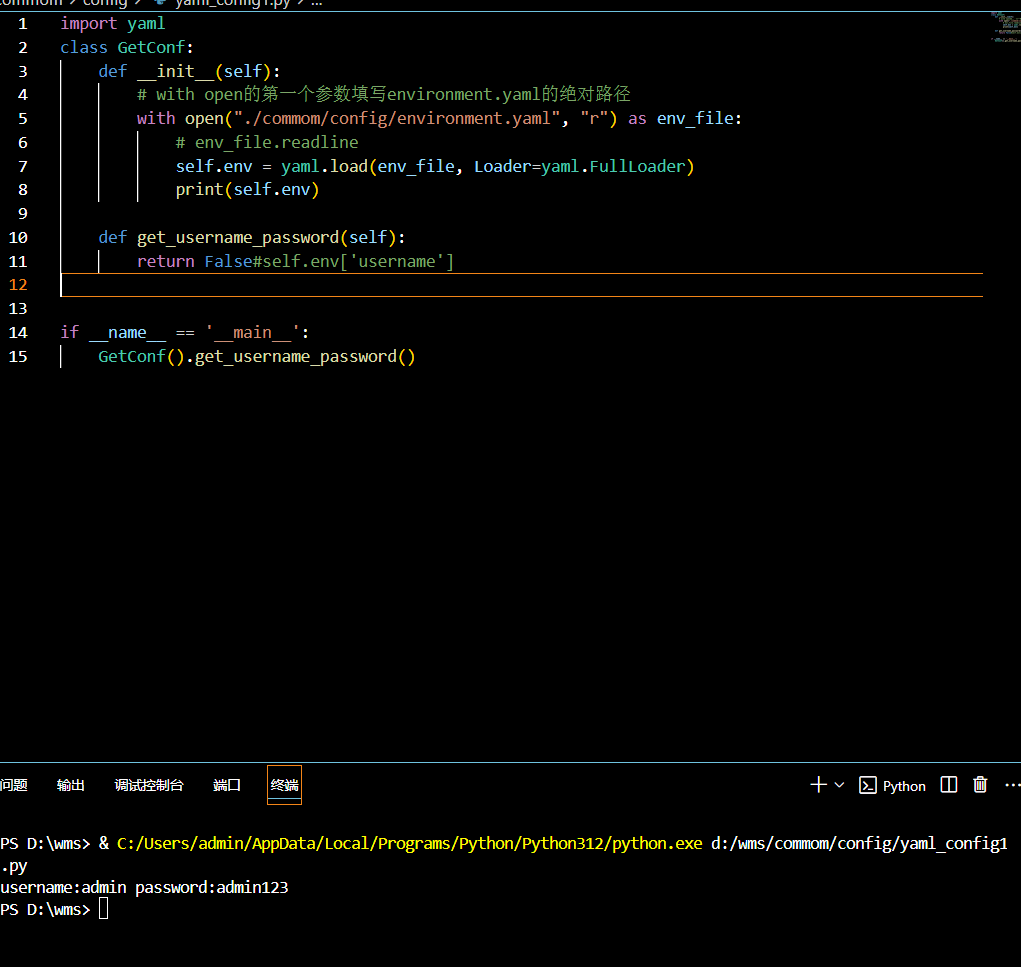Expand the launch profile dropdown beside the plus
Viewport: 1021px width, 967px height.
pos(839,785)
